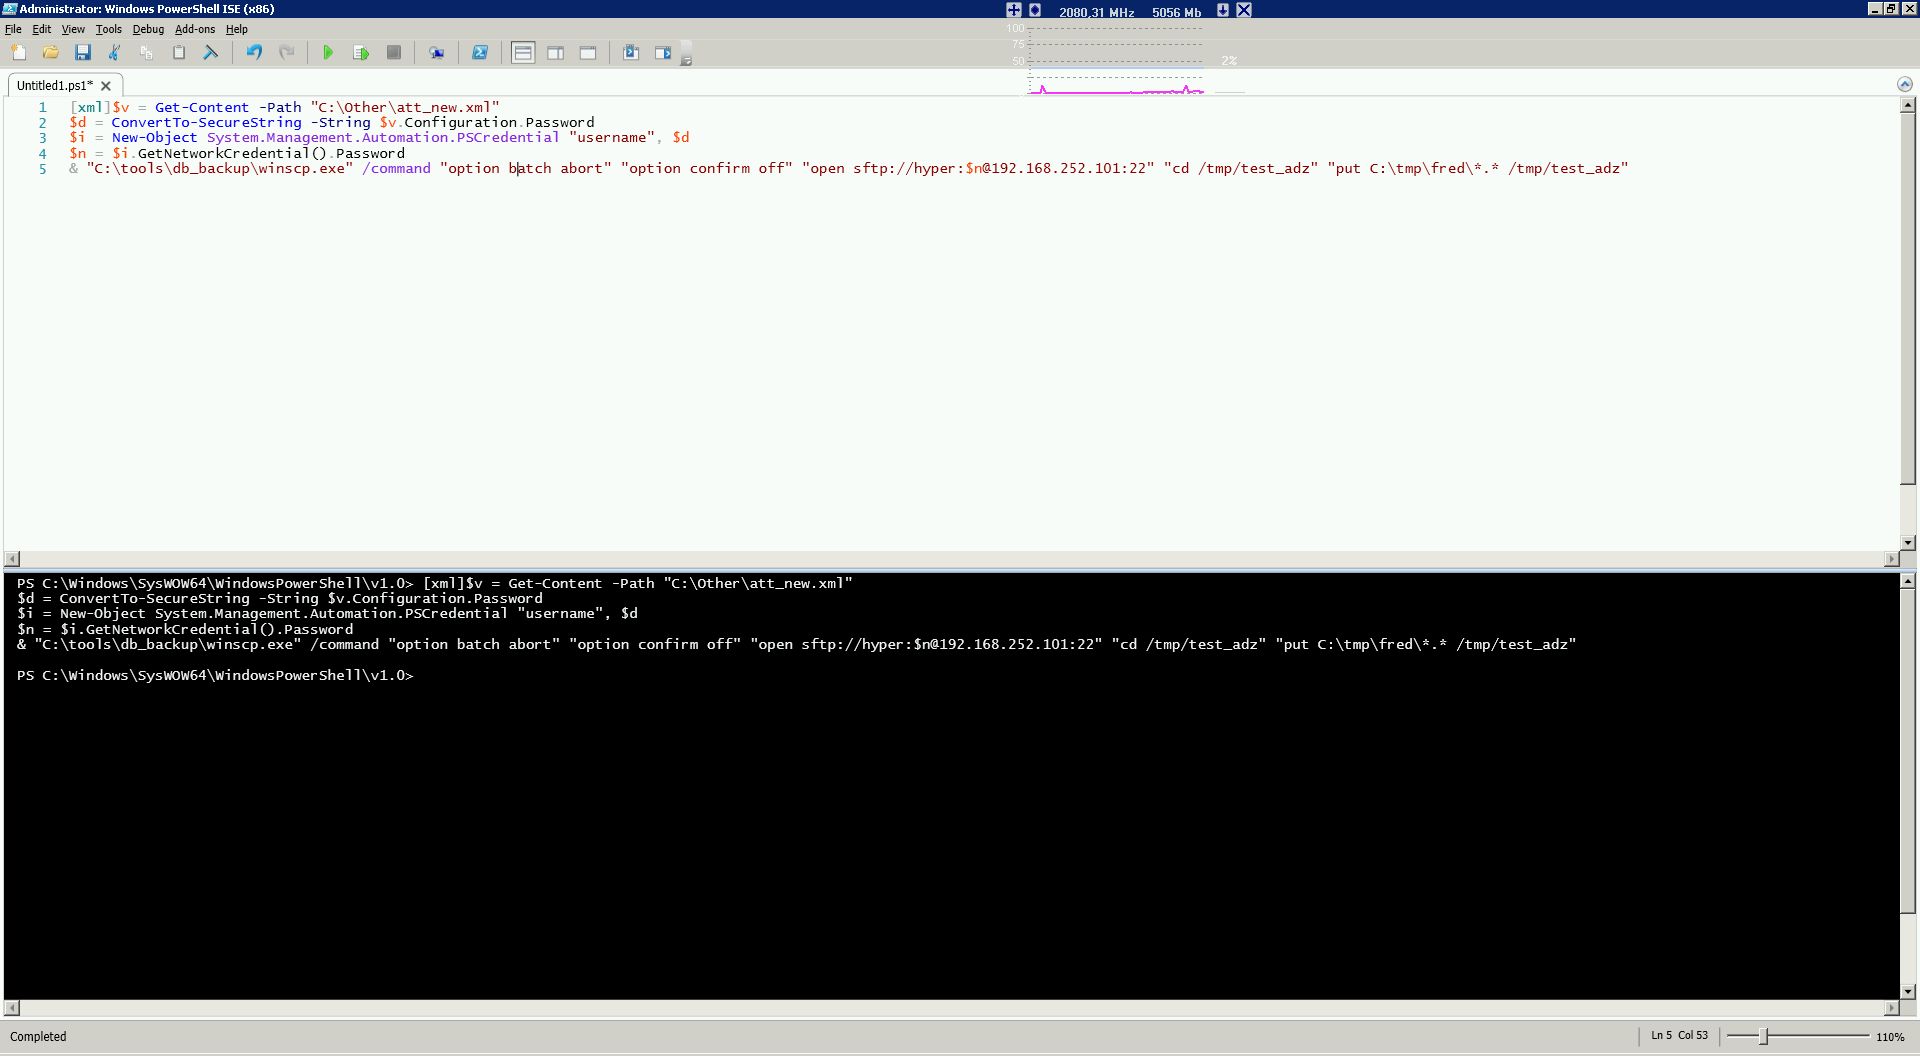This screenshot has width=1920, height=1056.
Task: Toggle Show Script Pane Right layout
Action: pyautogui.click(x=555, y=53)
